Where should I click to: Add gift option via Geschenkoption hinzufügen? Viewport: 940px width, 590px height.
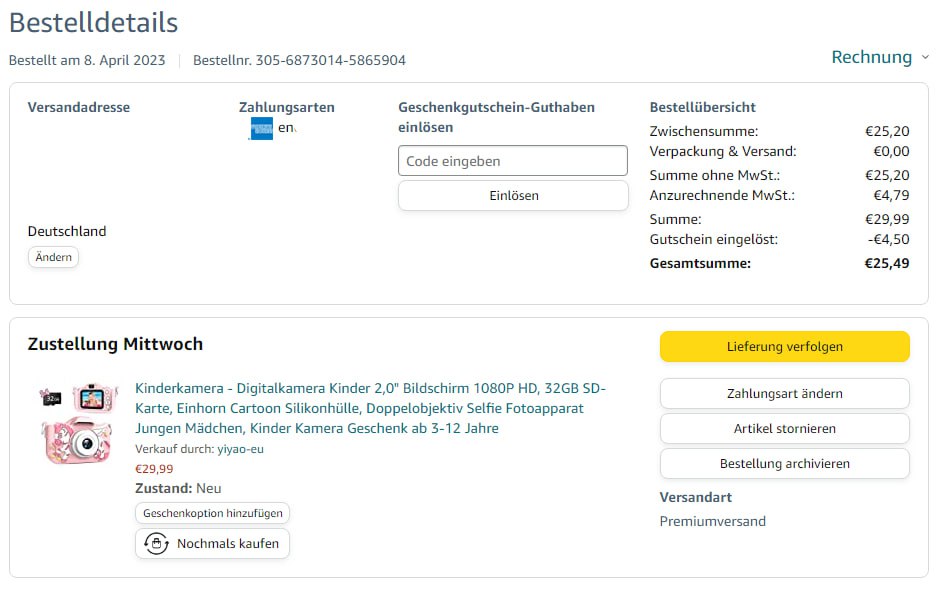pos(213,513)
